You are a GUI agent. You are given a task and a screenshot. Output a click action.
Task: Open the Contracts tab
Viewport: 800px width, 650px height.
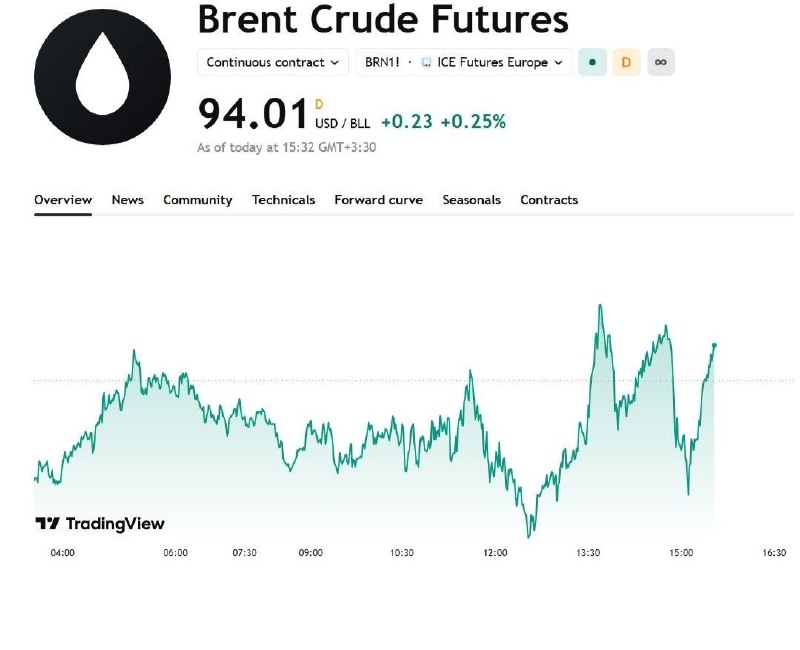click(549, 200)
